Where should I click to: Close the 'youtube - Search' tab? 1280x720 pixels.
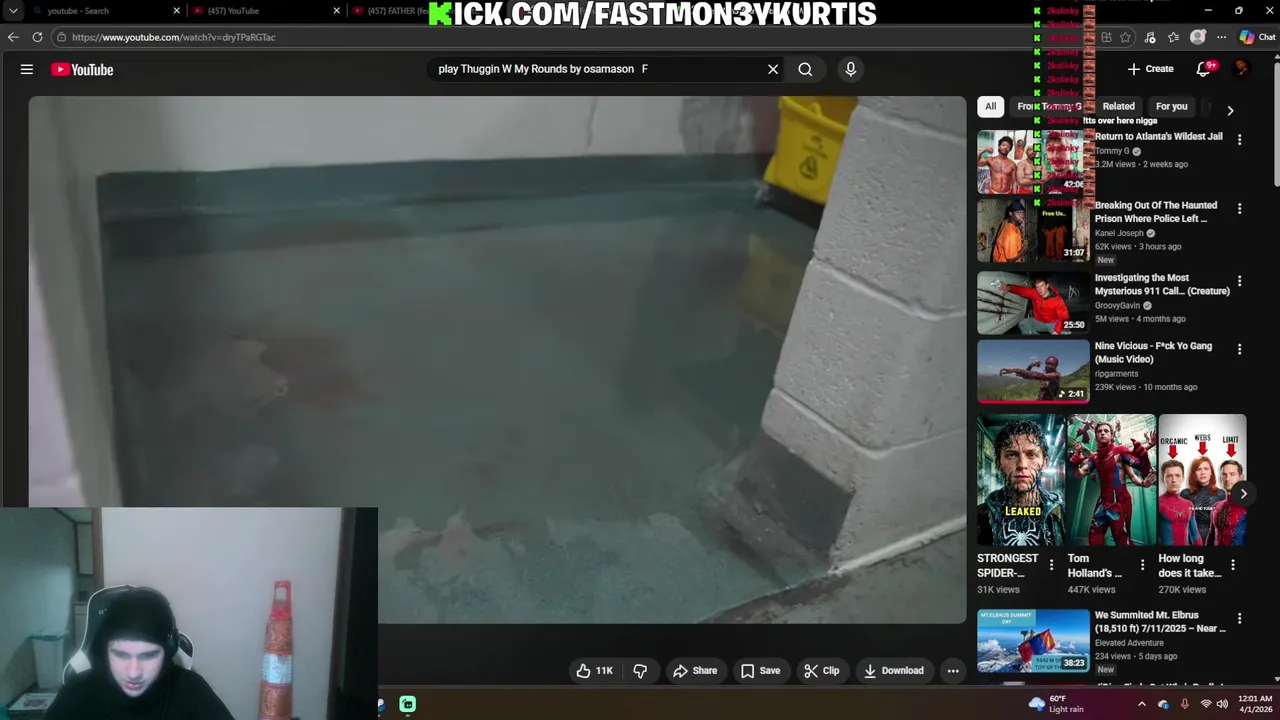pyautogui.click(x=177, y=11)
